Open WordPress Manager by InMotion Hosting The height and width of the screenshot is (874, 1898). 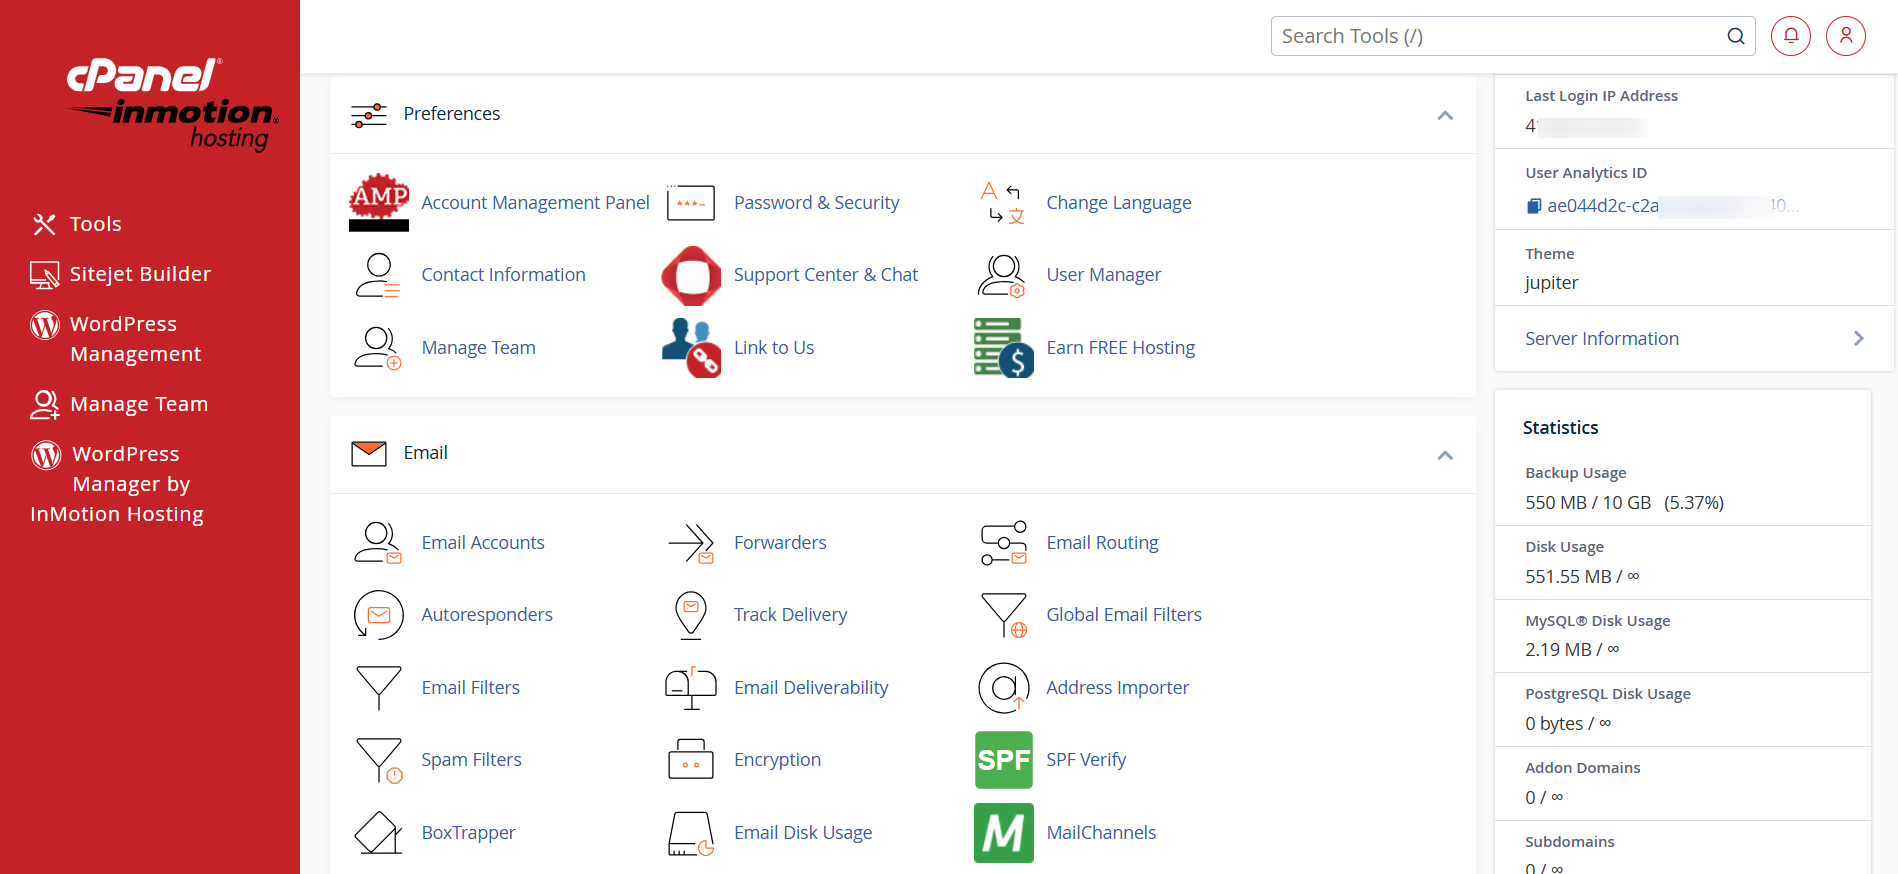coord(117,484)
